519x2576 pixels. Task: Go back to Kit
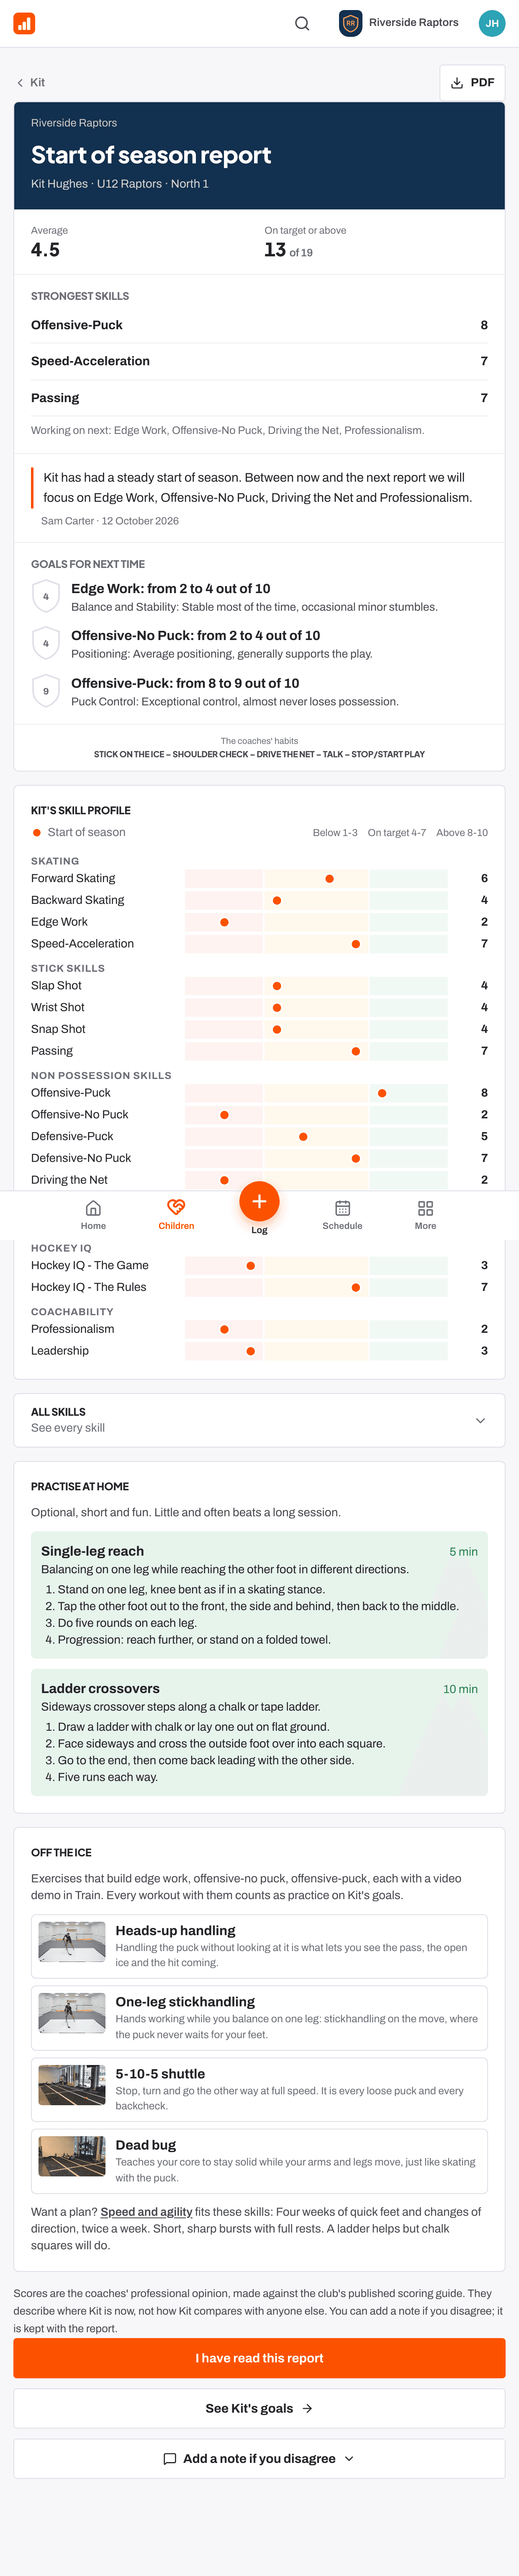[x=31, y=83]
